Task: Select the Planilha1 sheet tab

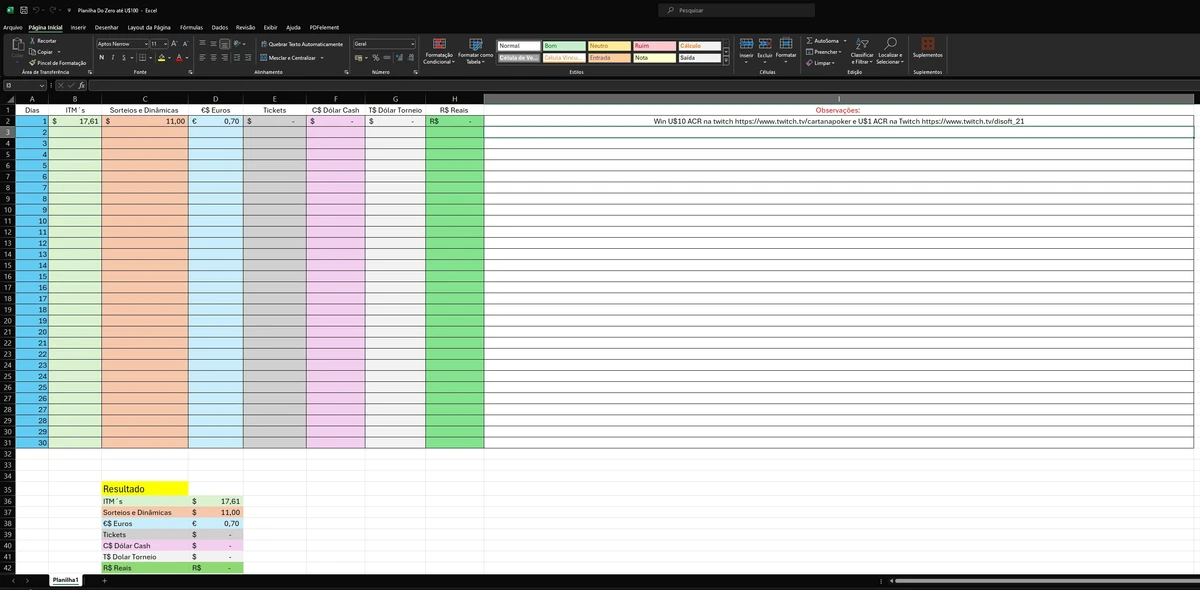Action: (66, 580)
